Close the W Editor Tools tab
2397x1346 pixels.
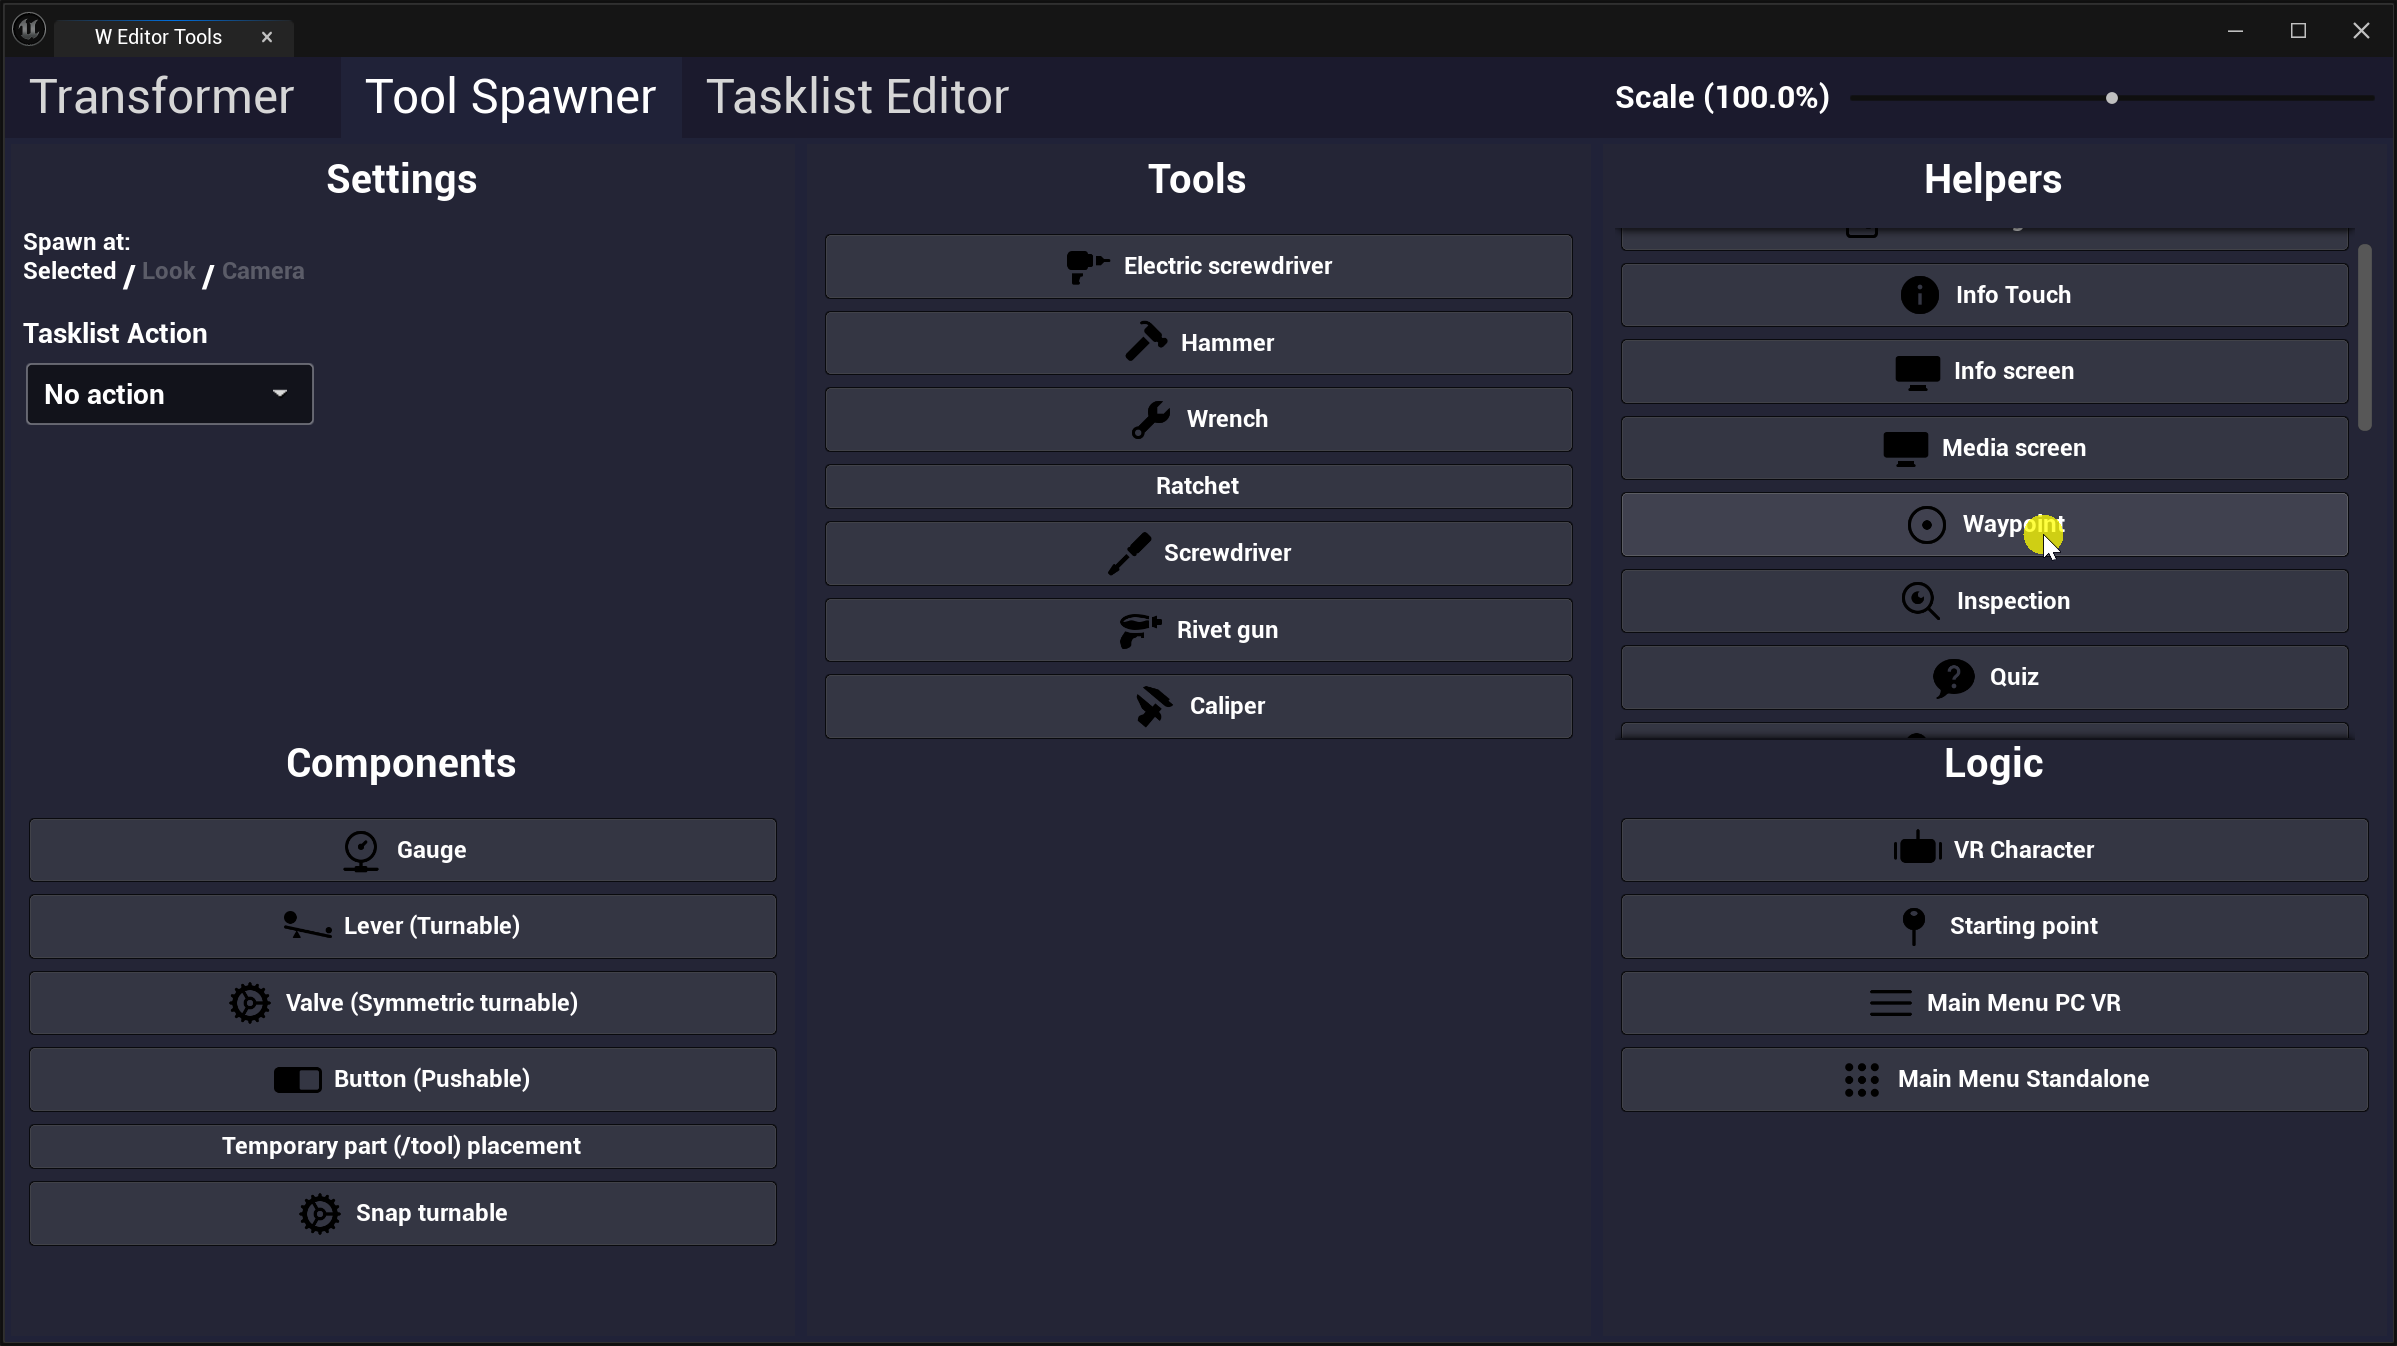tap(267, 37)
